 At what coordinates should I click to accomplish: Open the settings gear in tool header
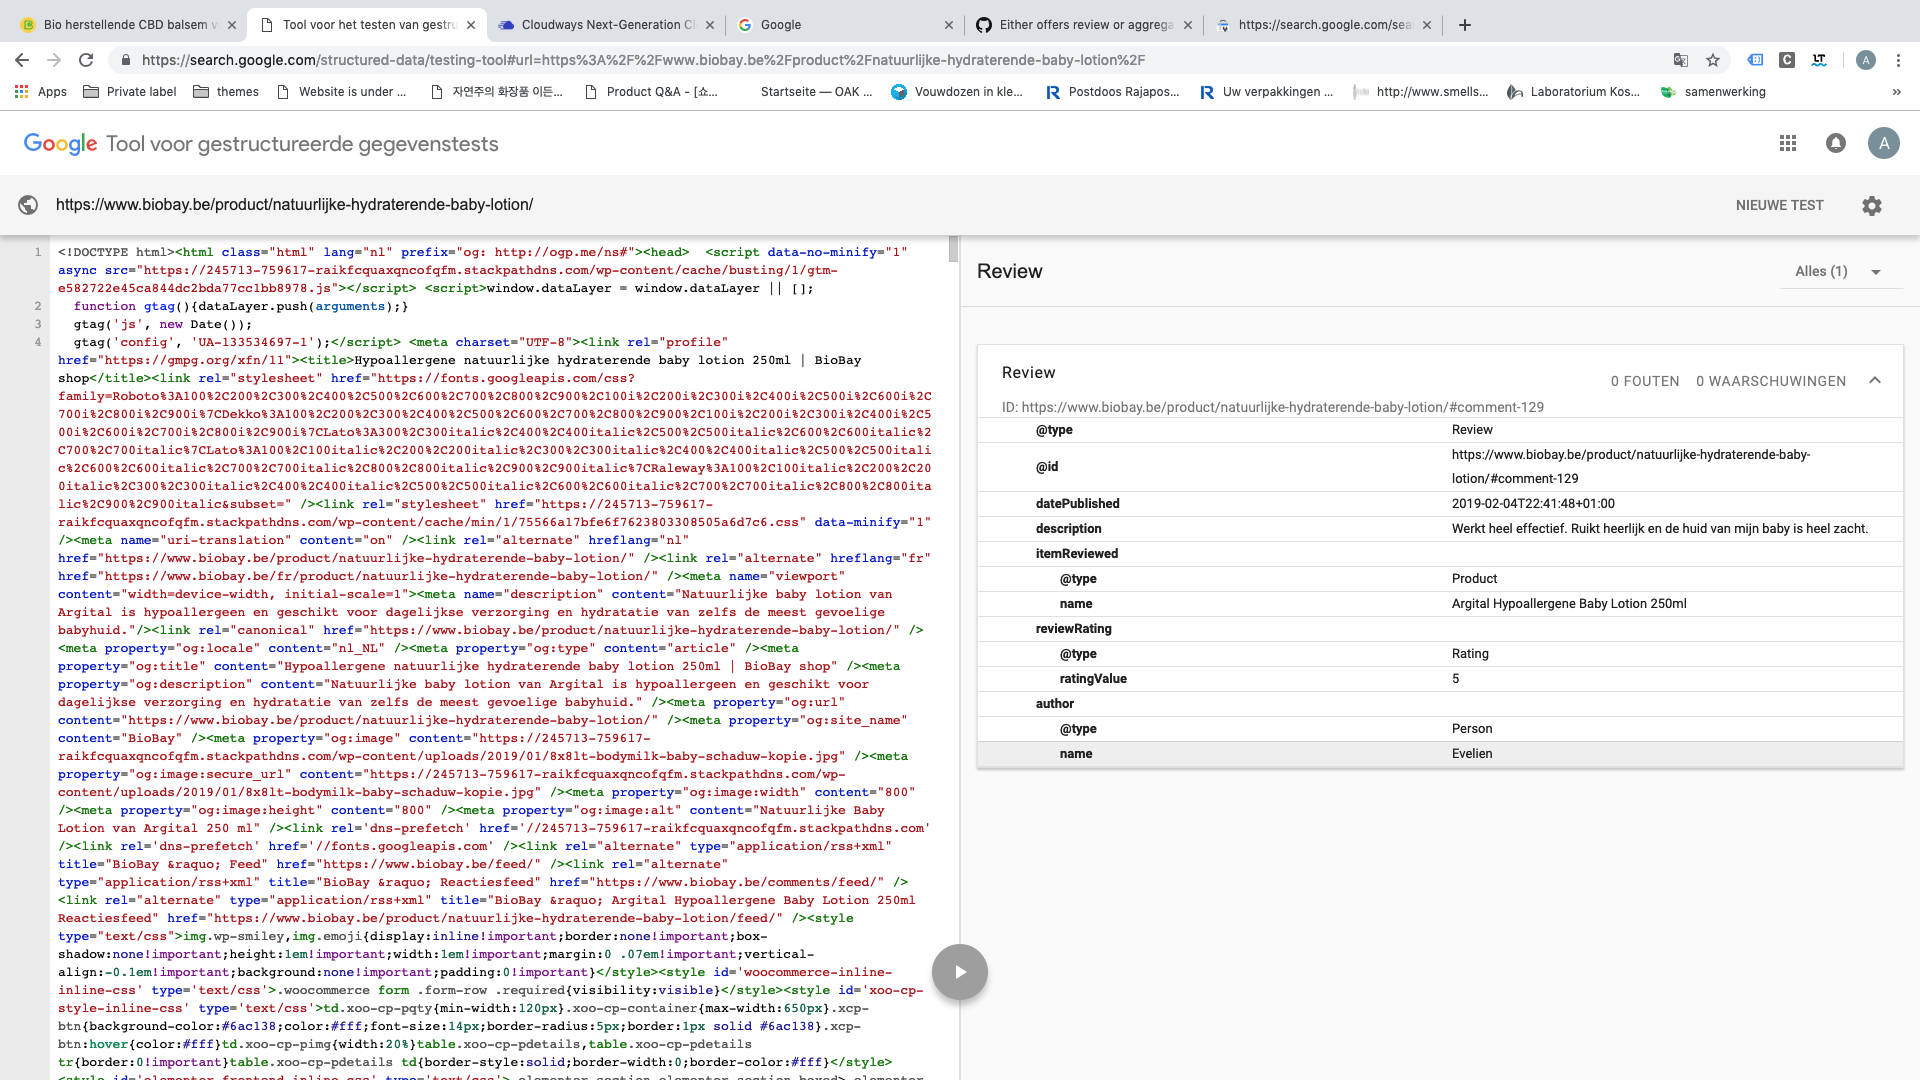click(1872, 205)
